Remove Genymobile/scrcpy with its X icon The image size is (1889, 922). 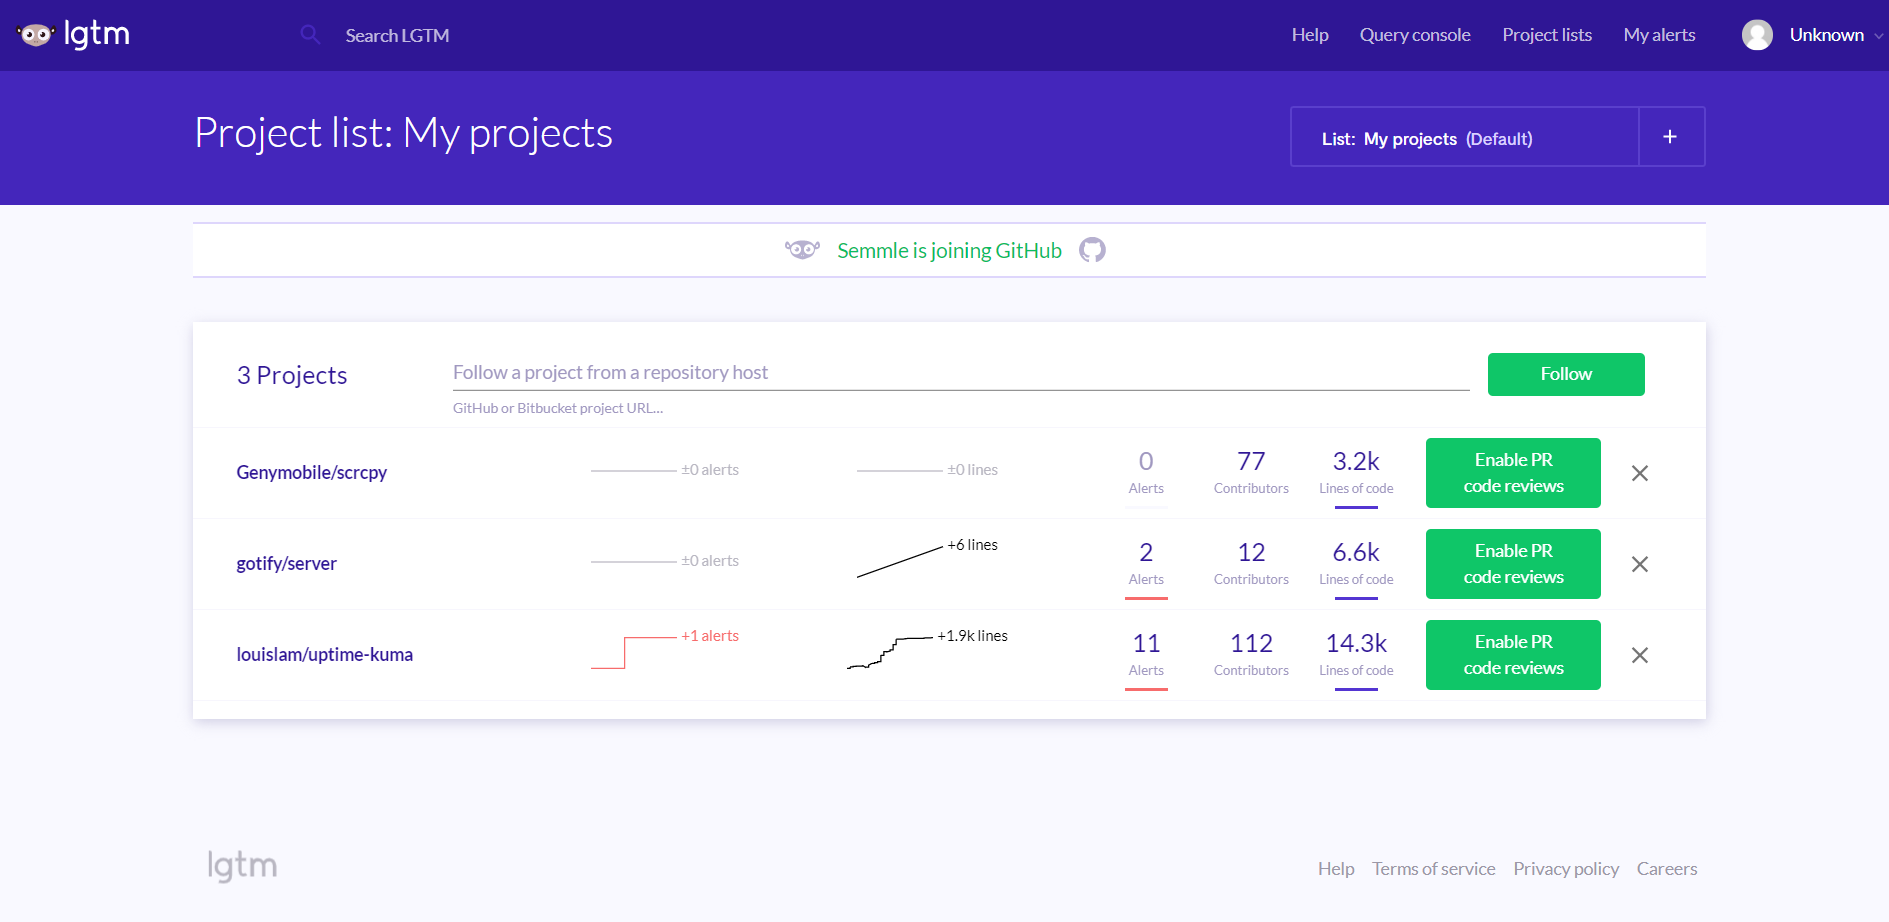[1640, 473]
